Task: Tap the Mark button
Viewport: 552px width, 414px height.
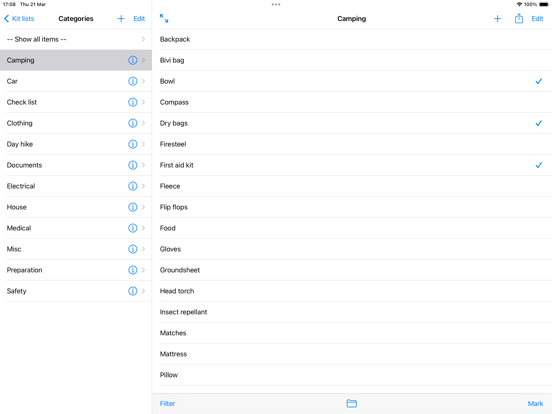Action: point(535,403)
